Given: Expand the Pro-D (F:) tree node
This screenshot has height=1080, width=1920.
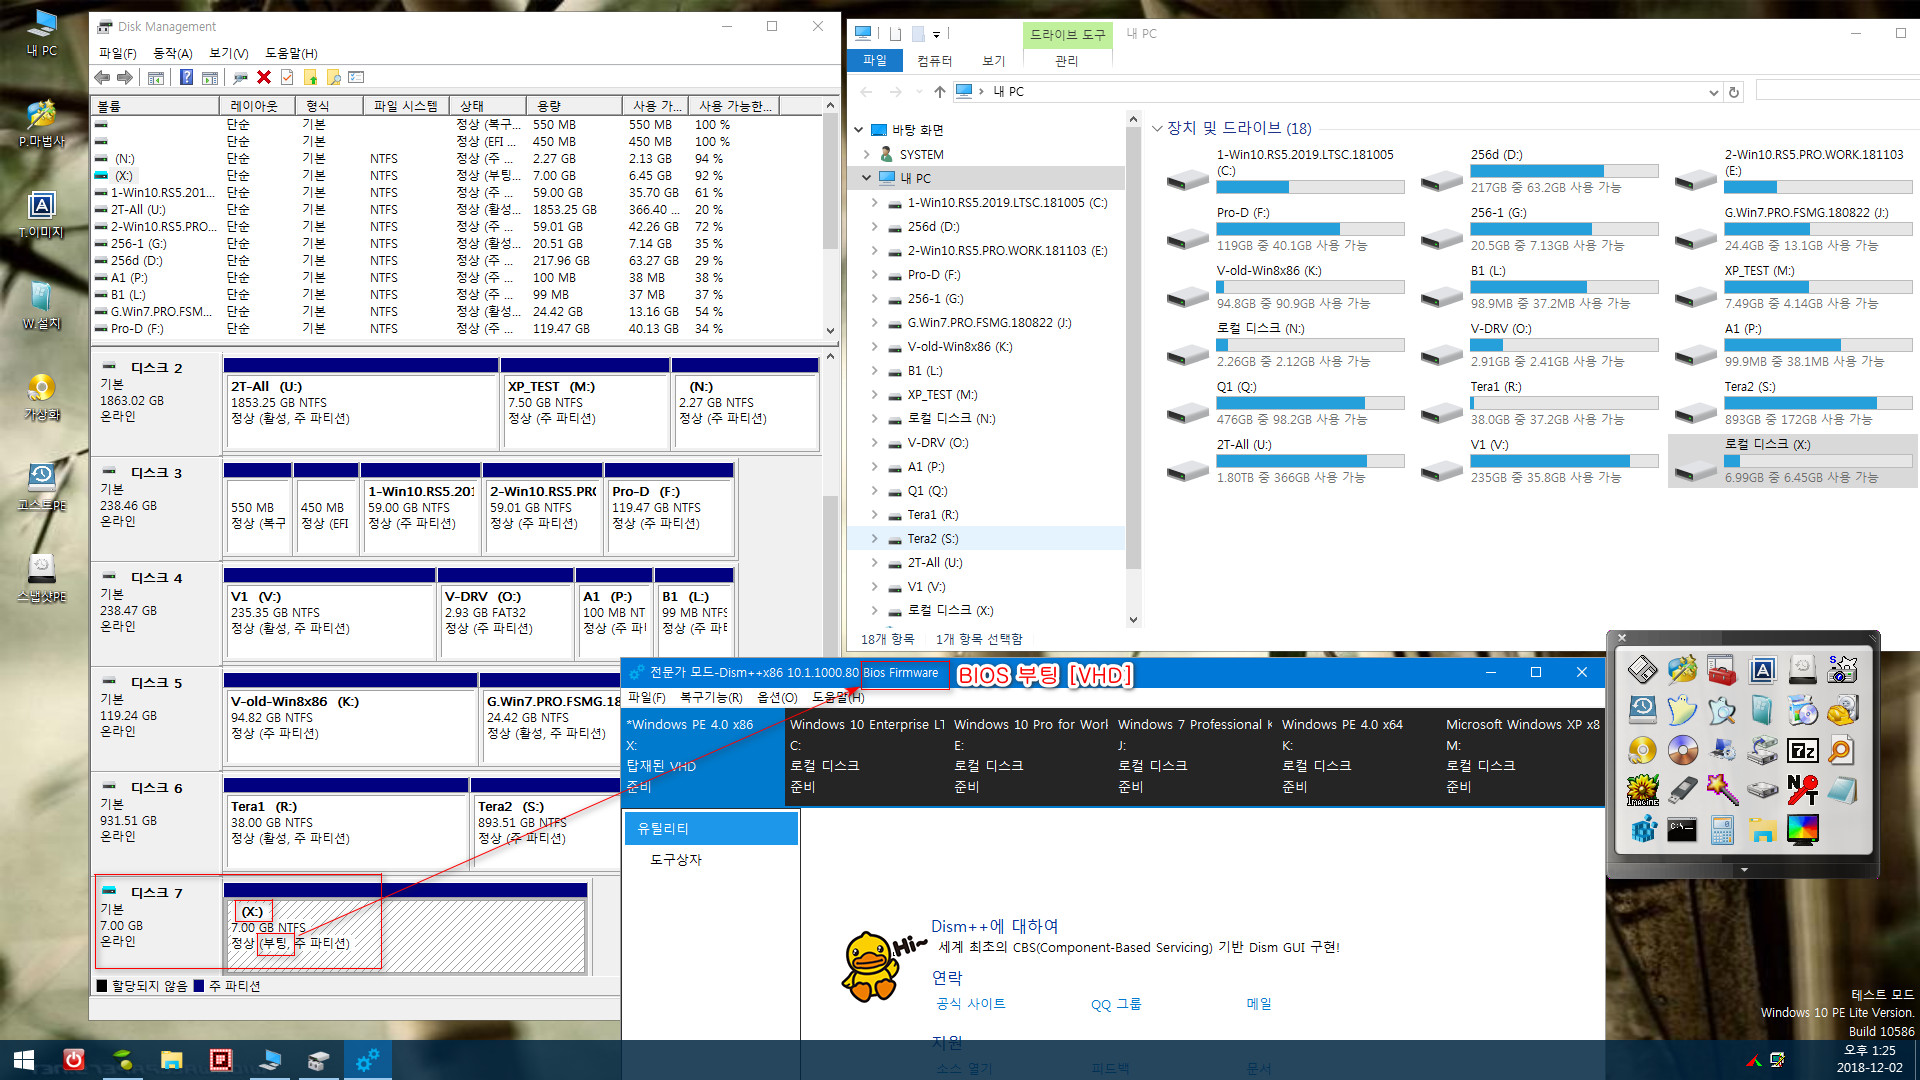Looking at the screenshot, I should pyautogui.click(x=874, y=275).
